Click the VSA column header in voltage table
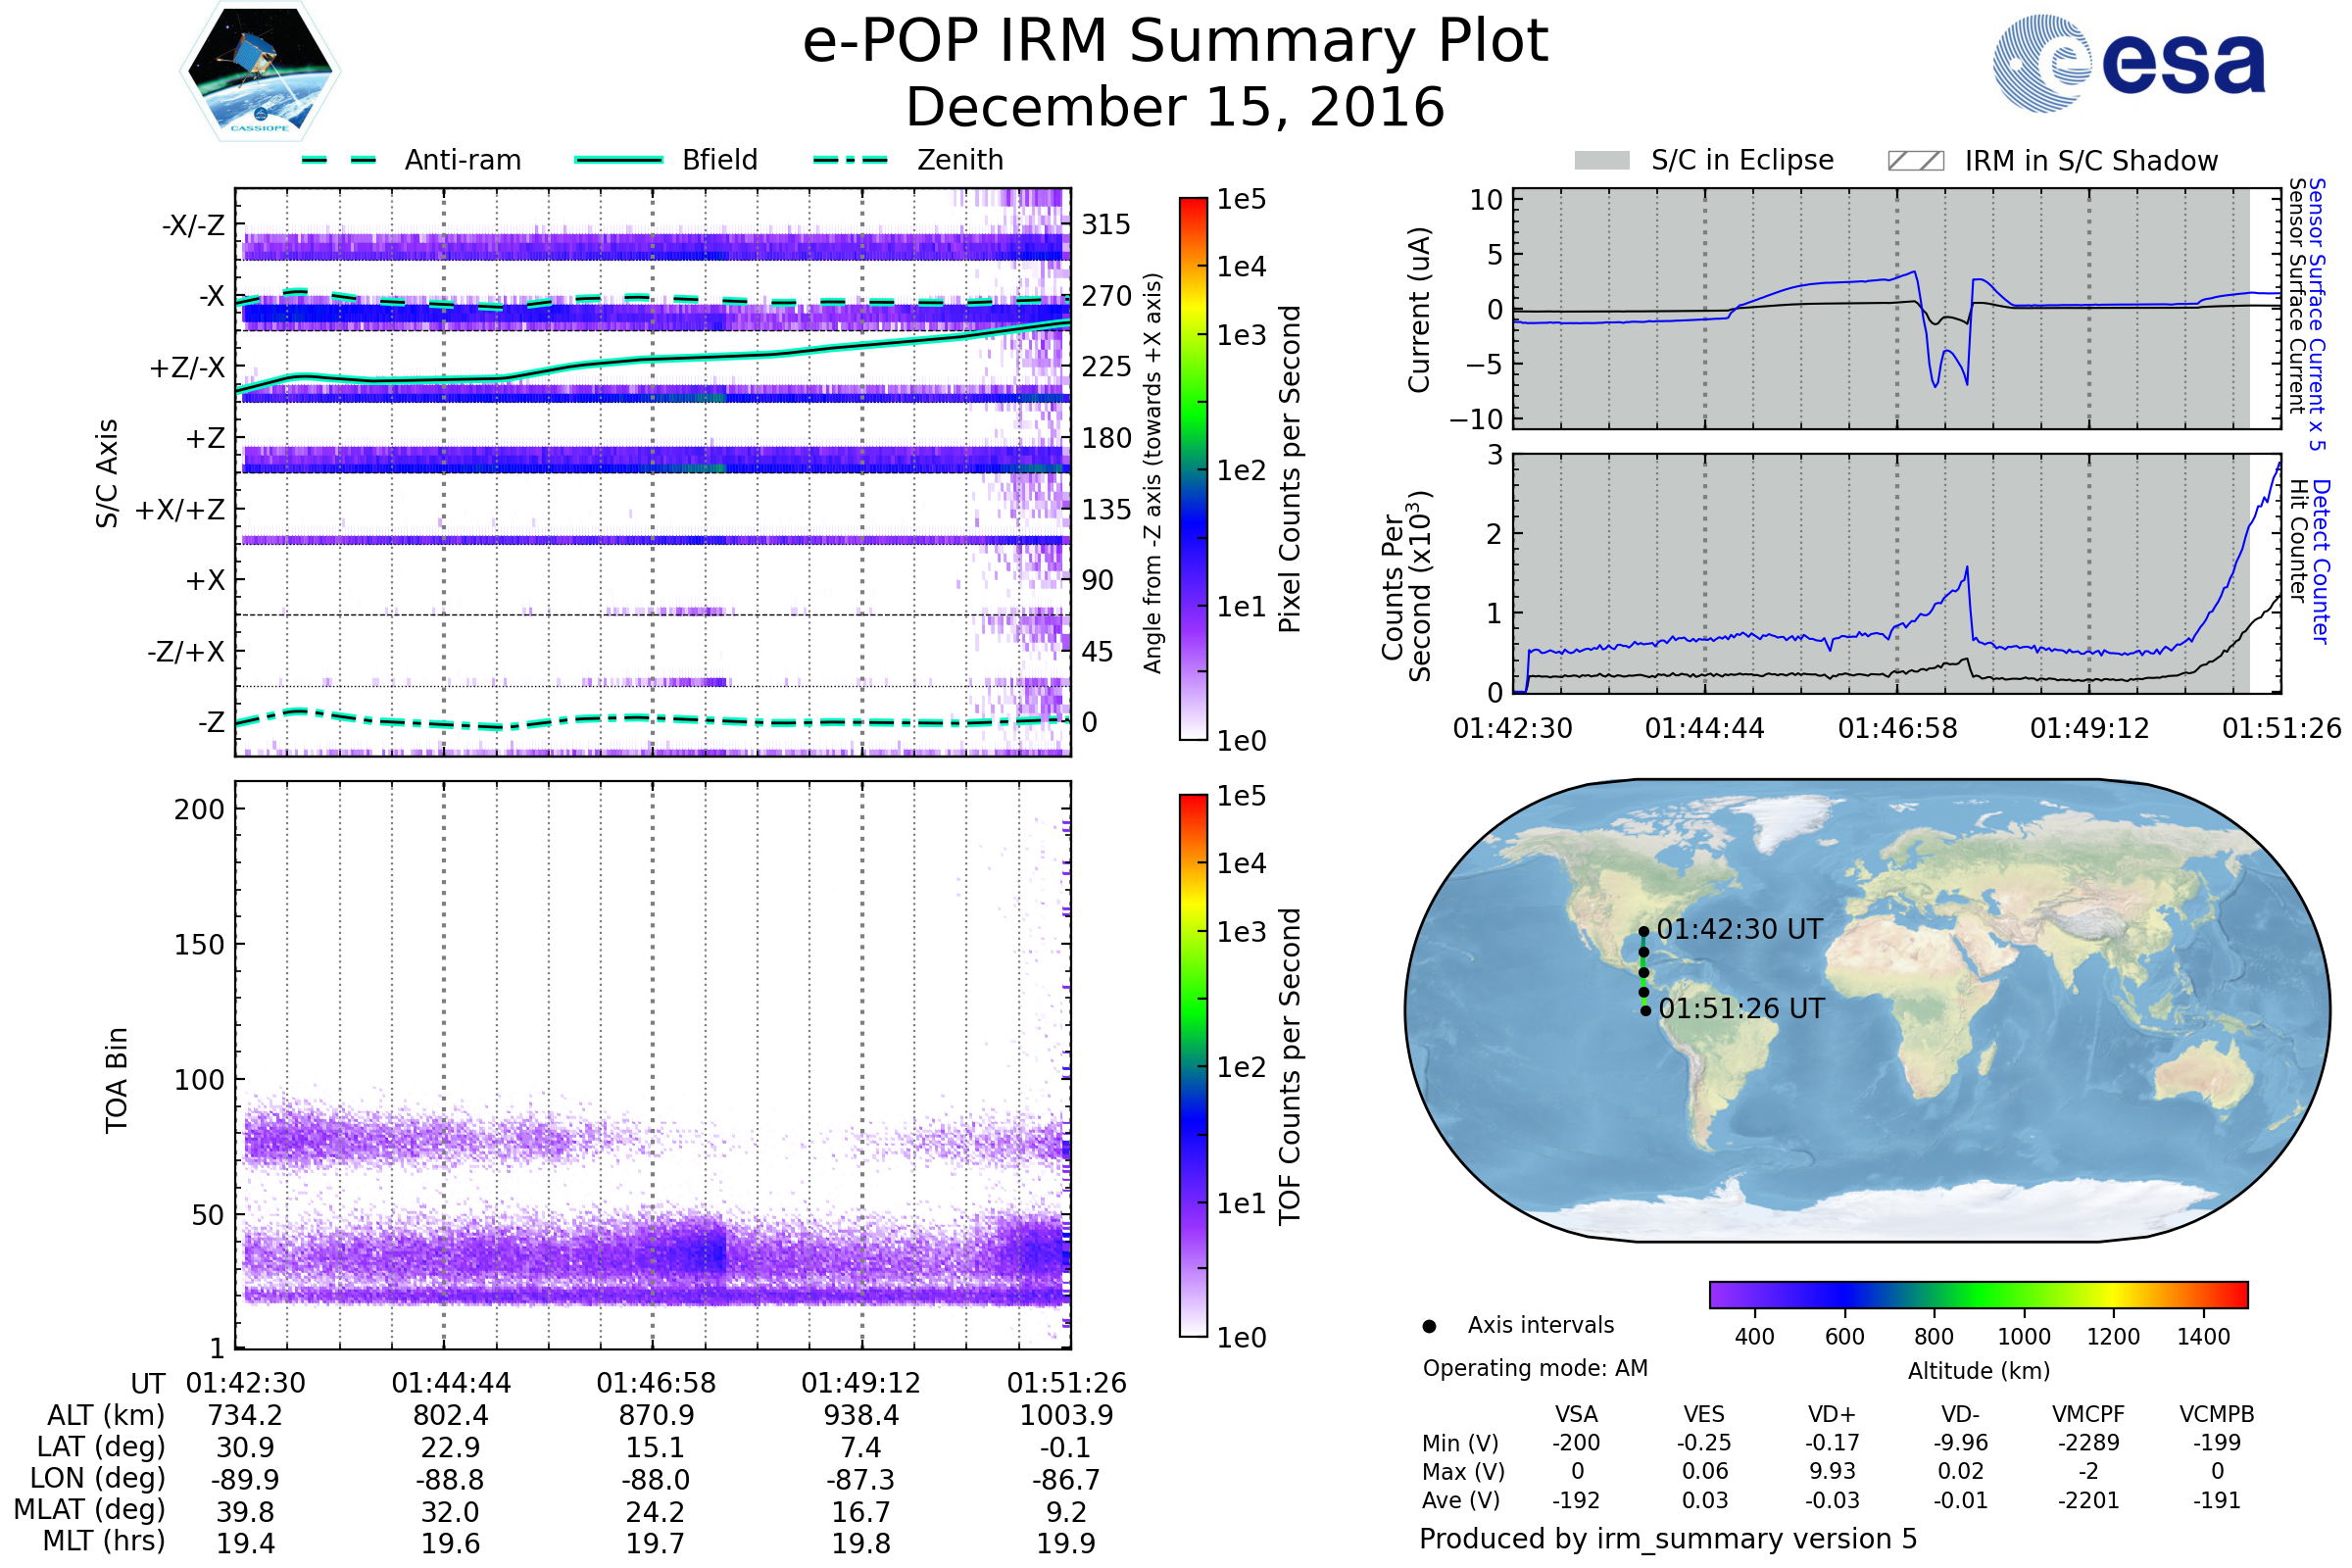Screen dimensions: 2352x1568 (x=1576, y=1414)
